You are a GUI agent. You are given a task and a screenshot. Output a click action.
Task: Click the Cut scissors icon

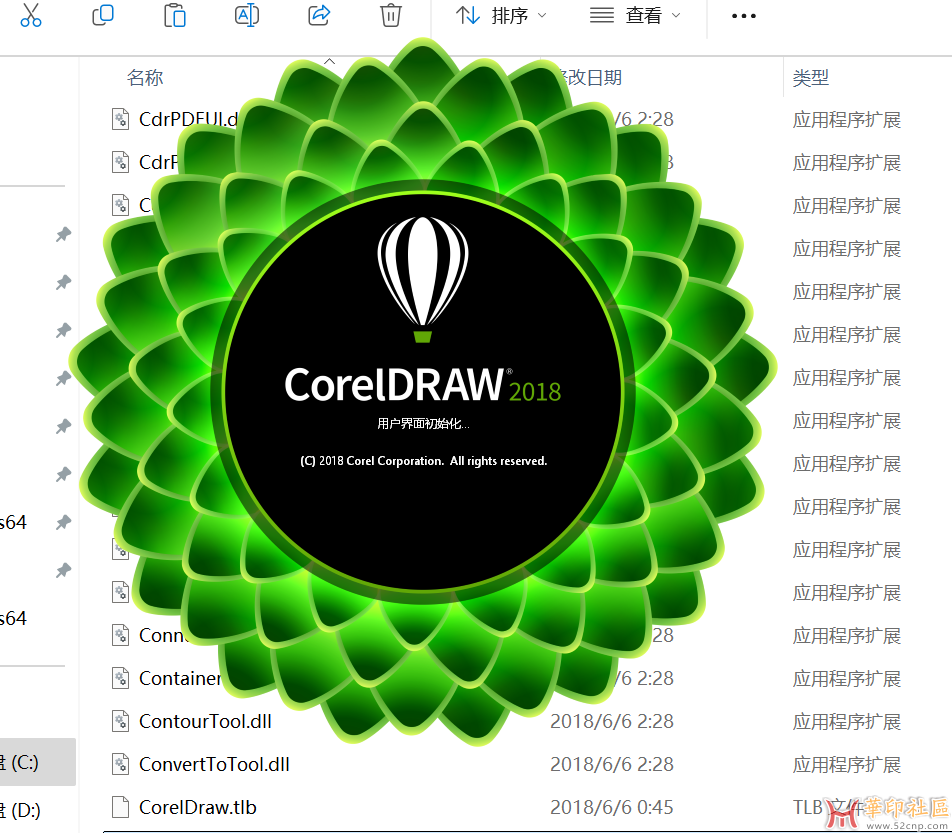pos(30,15)
